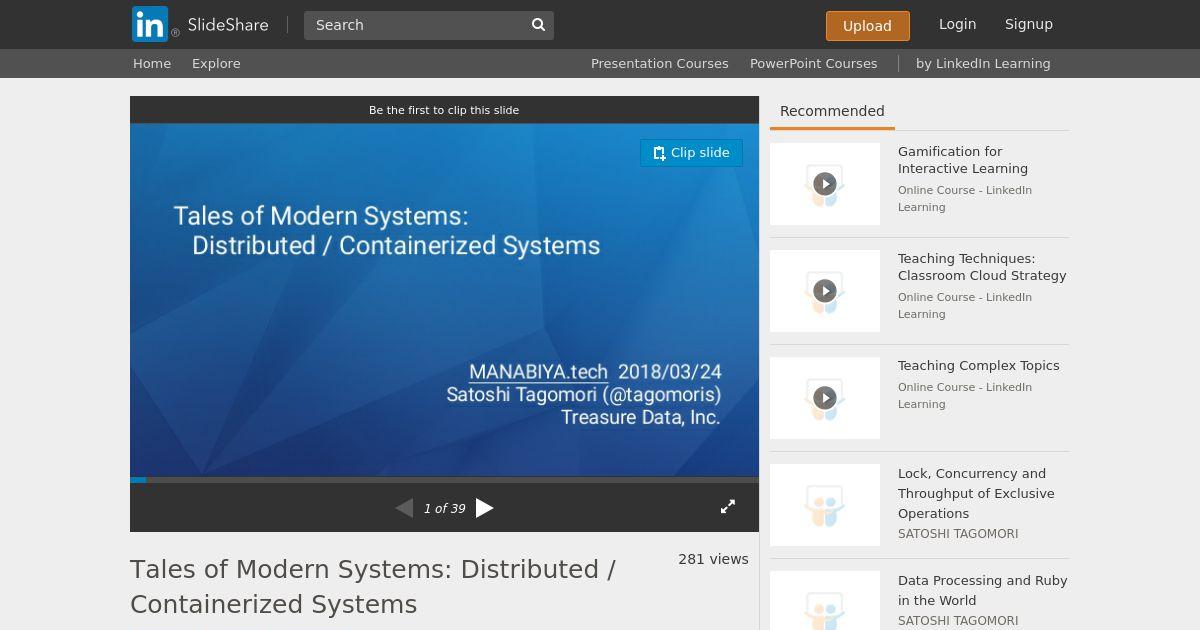This screenshot has width=1200, height=630.
Task: Open fullscreen view of slides
Action: tap(728, 507)
